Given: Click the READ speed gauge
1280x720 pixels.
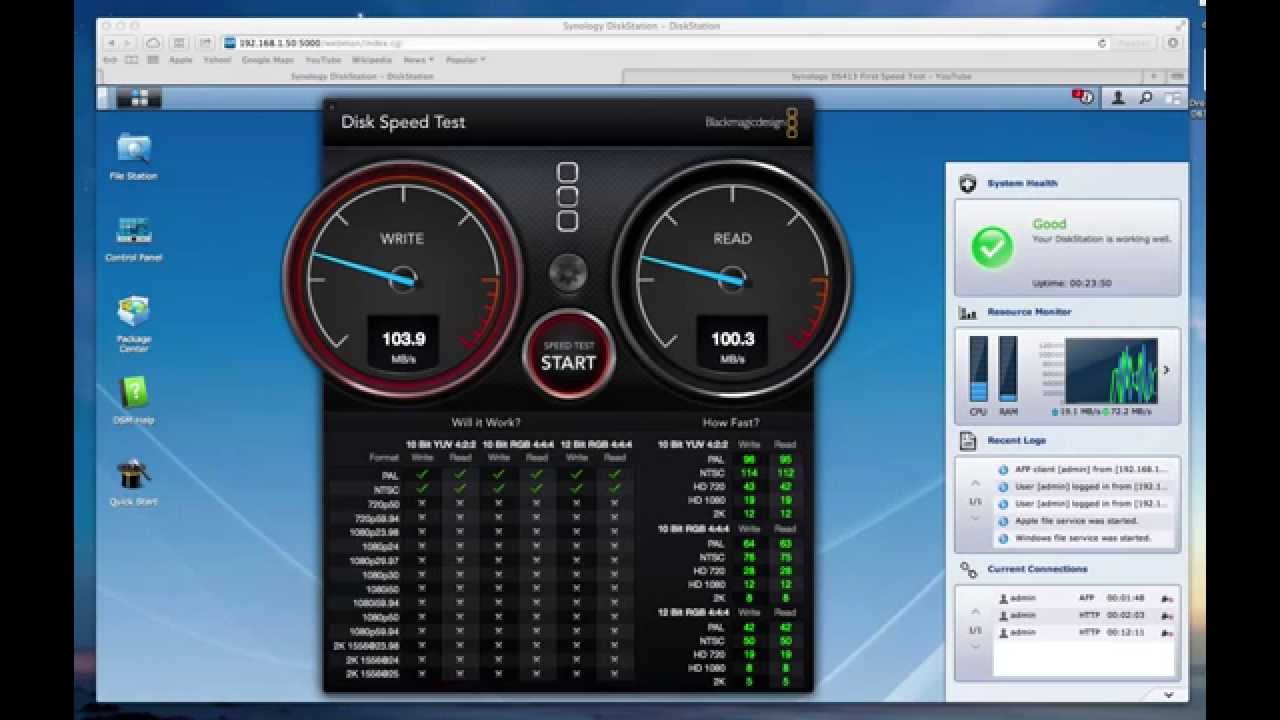Looking at the screenshot, I should pyautogui.click(x=732, y=278).
